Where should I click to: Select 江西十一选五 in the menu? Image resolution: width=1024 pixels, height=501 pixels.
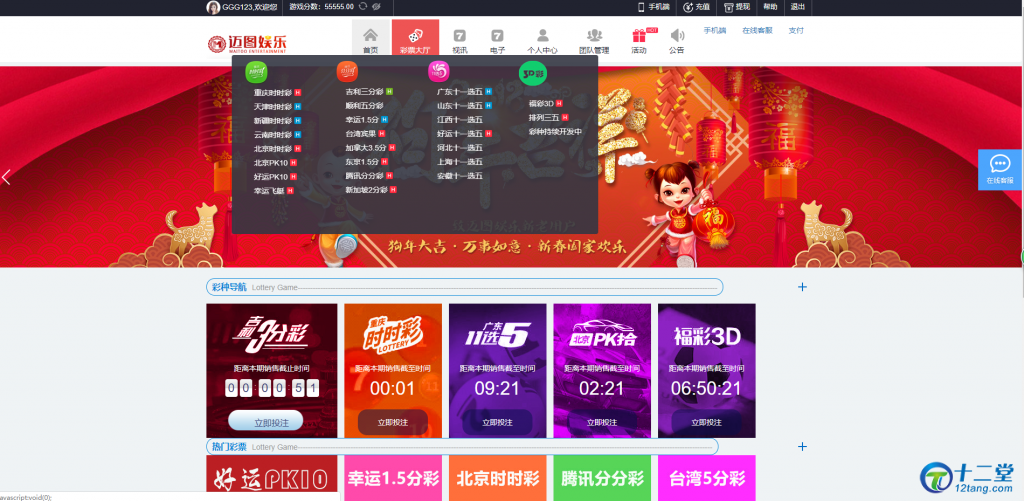tap(460, 120)
